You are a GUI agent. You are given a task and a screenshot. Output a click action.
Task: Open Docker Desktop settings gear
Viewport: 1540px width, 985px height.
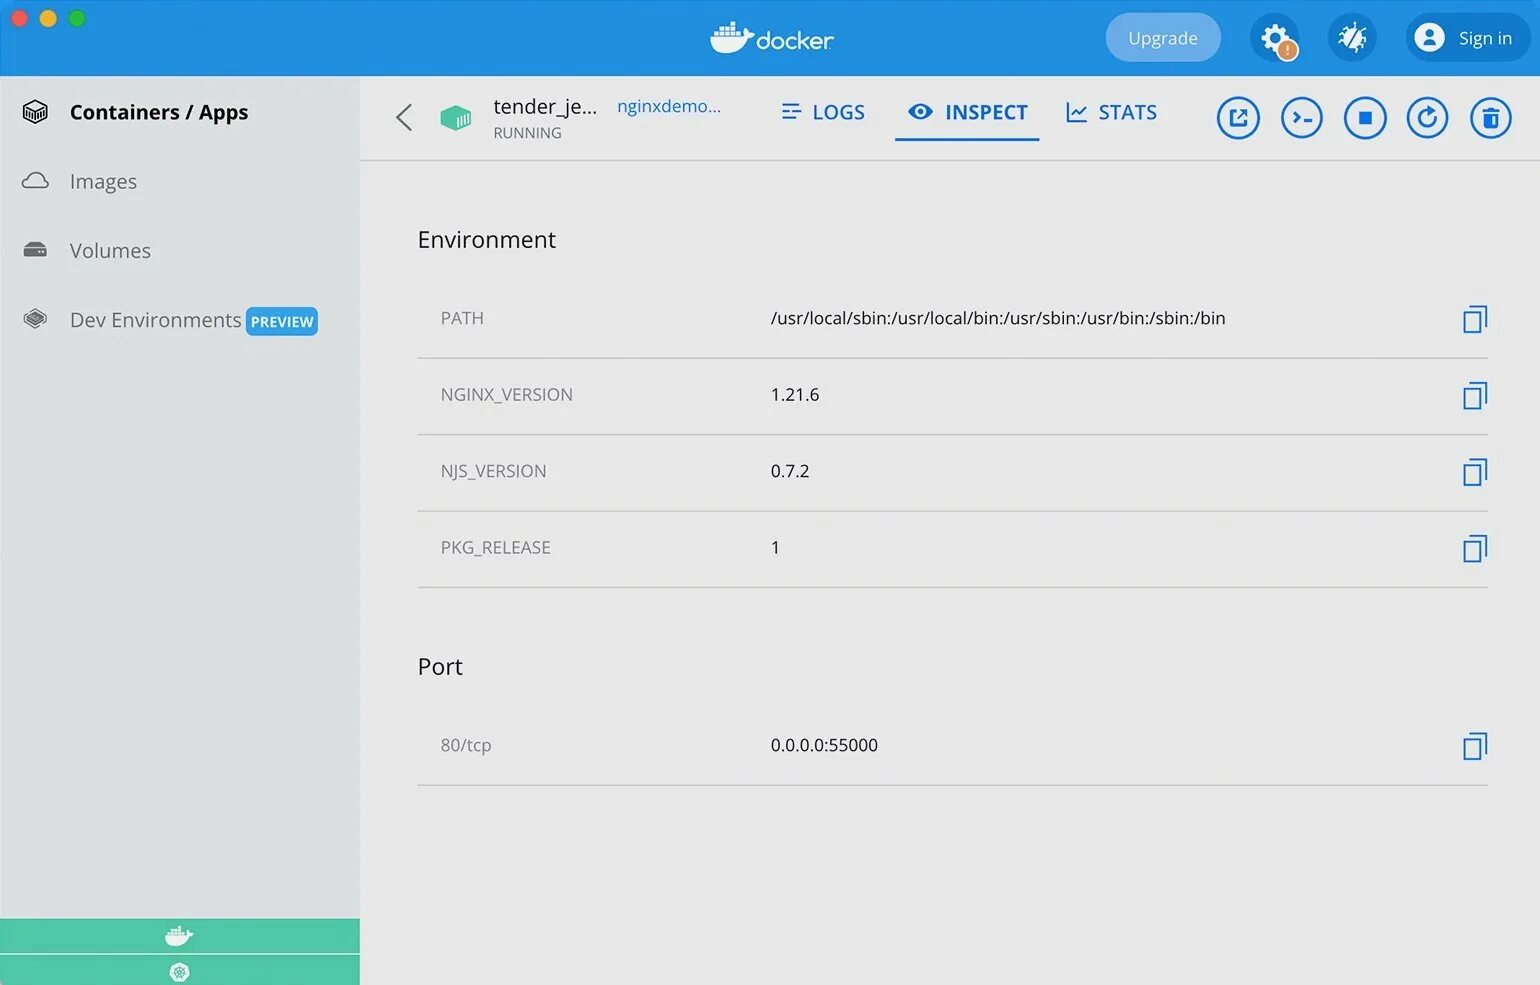click(x=1275, y=37)
